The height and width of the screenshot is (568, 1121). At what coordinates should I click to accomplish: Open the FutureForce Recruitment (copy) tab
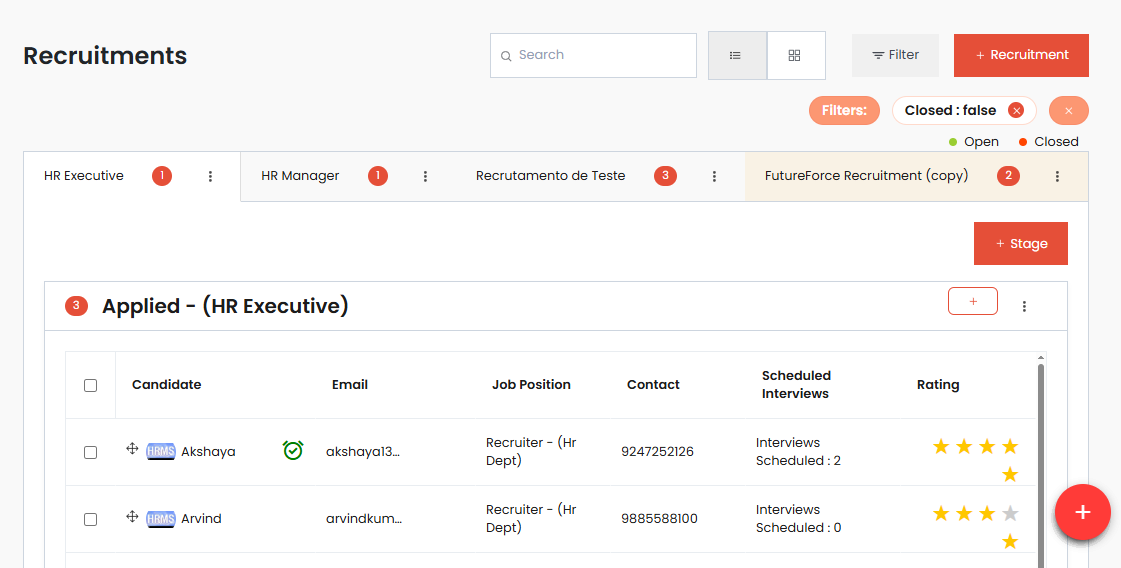point(866,176)
